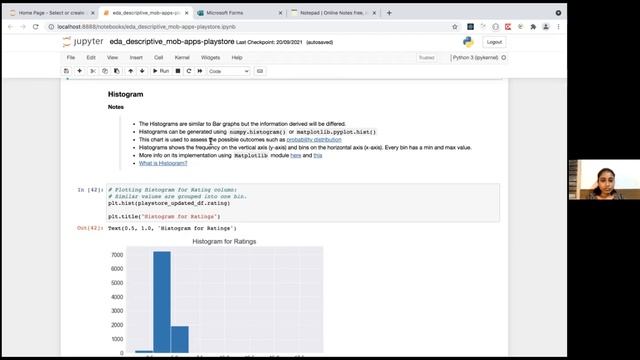Copy selected cells icon

105,71
